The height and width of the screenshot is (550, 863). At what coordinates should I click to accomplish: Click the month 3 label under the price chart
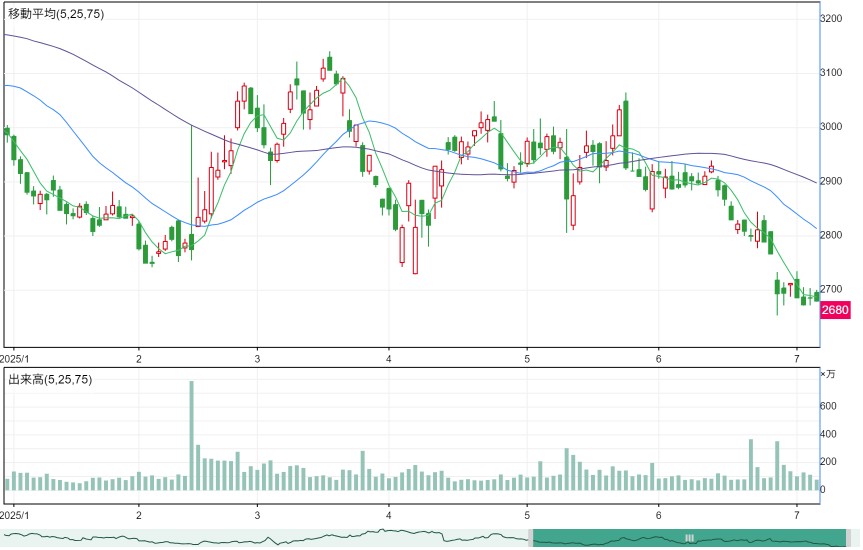(x=257, y=360)
